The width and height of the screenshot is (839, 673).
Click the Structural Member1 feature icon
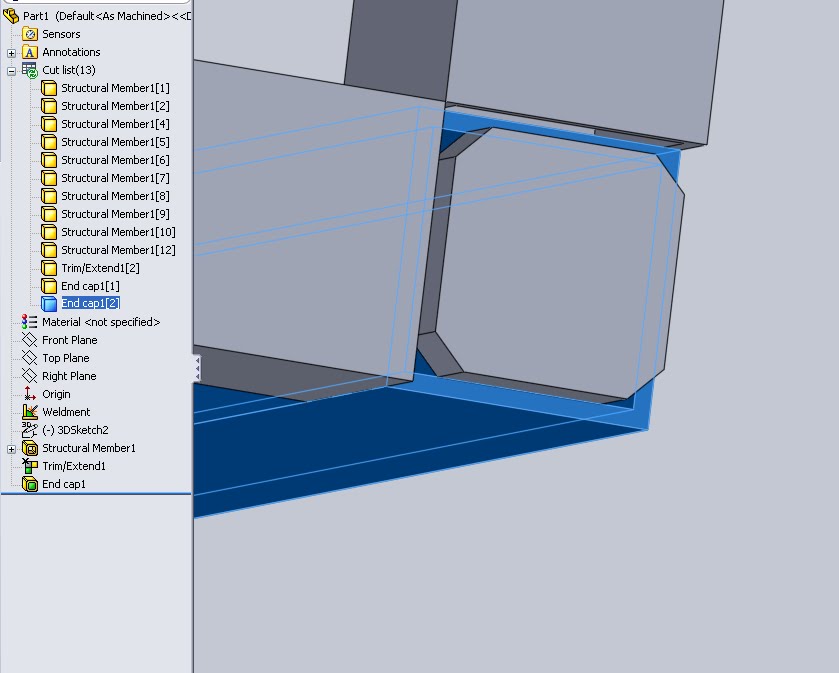[29, 448]
